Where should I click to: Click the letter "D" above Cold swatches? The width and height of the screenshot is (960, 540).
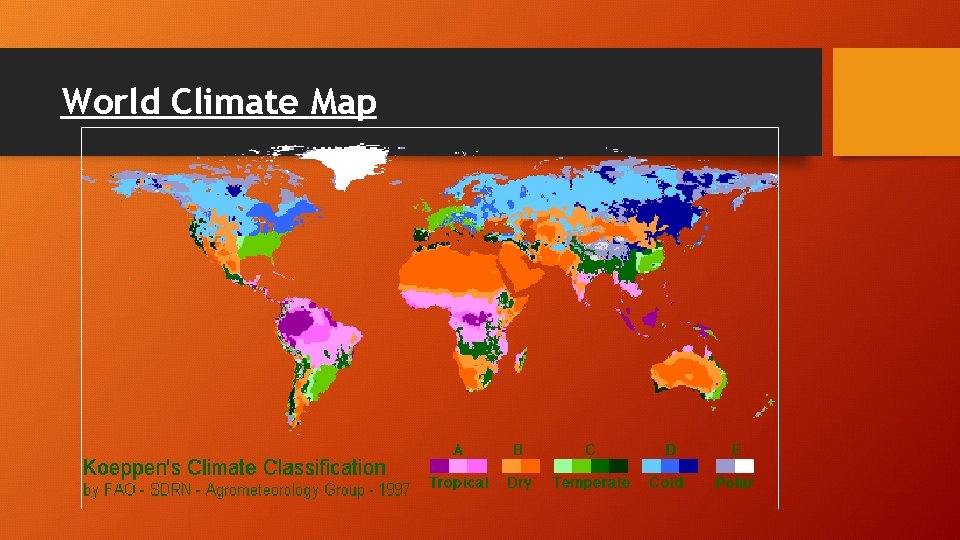click(x=671, y=450)
